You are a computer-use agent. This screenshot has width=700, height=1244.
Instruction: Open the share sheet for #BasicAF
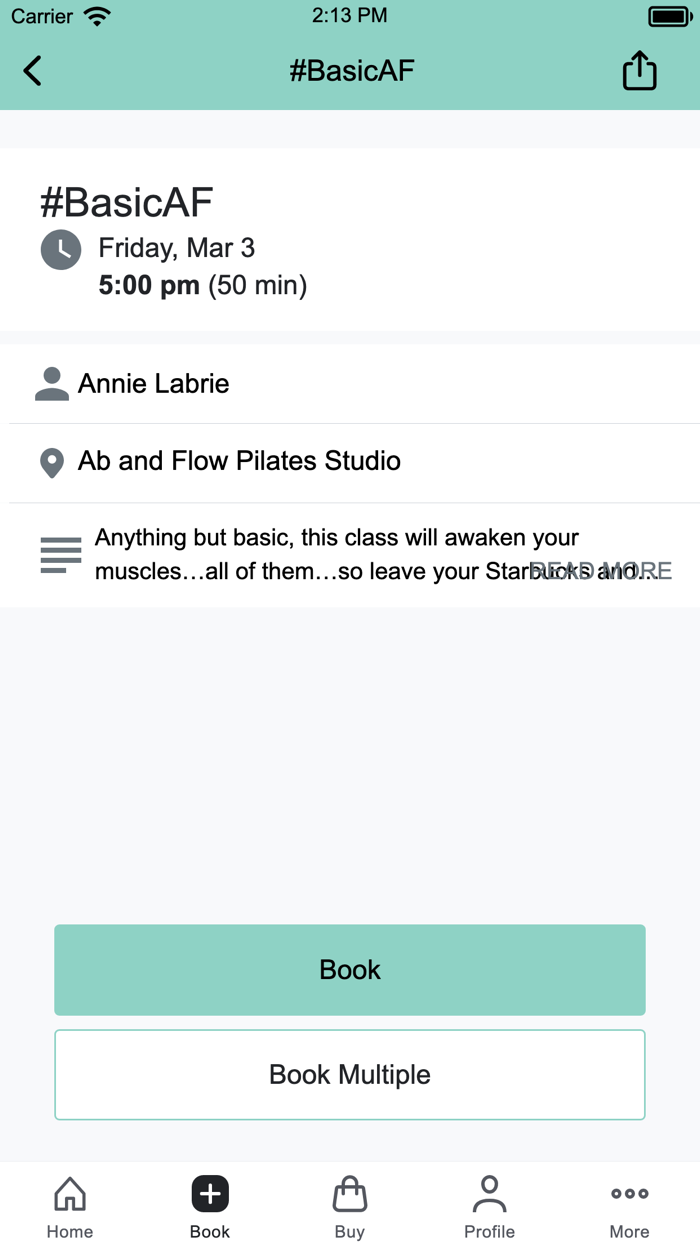coord(639,70)
